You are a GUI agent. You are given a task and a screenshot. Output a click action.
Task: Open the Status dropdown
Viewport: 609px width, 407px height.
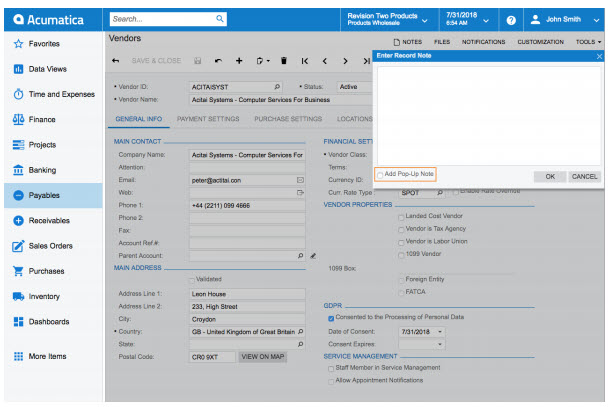click(366, 87)
